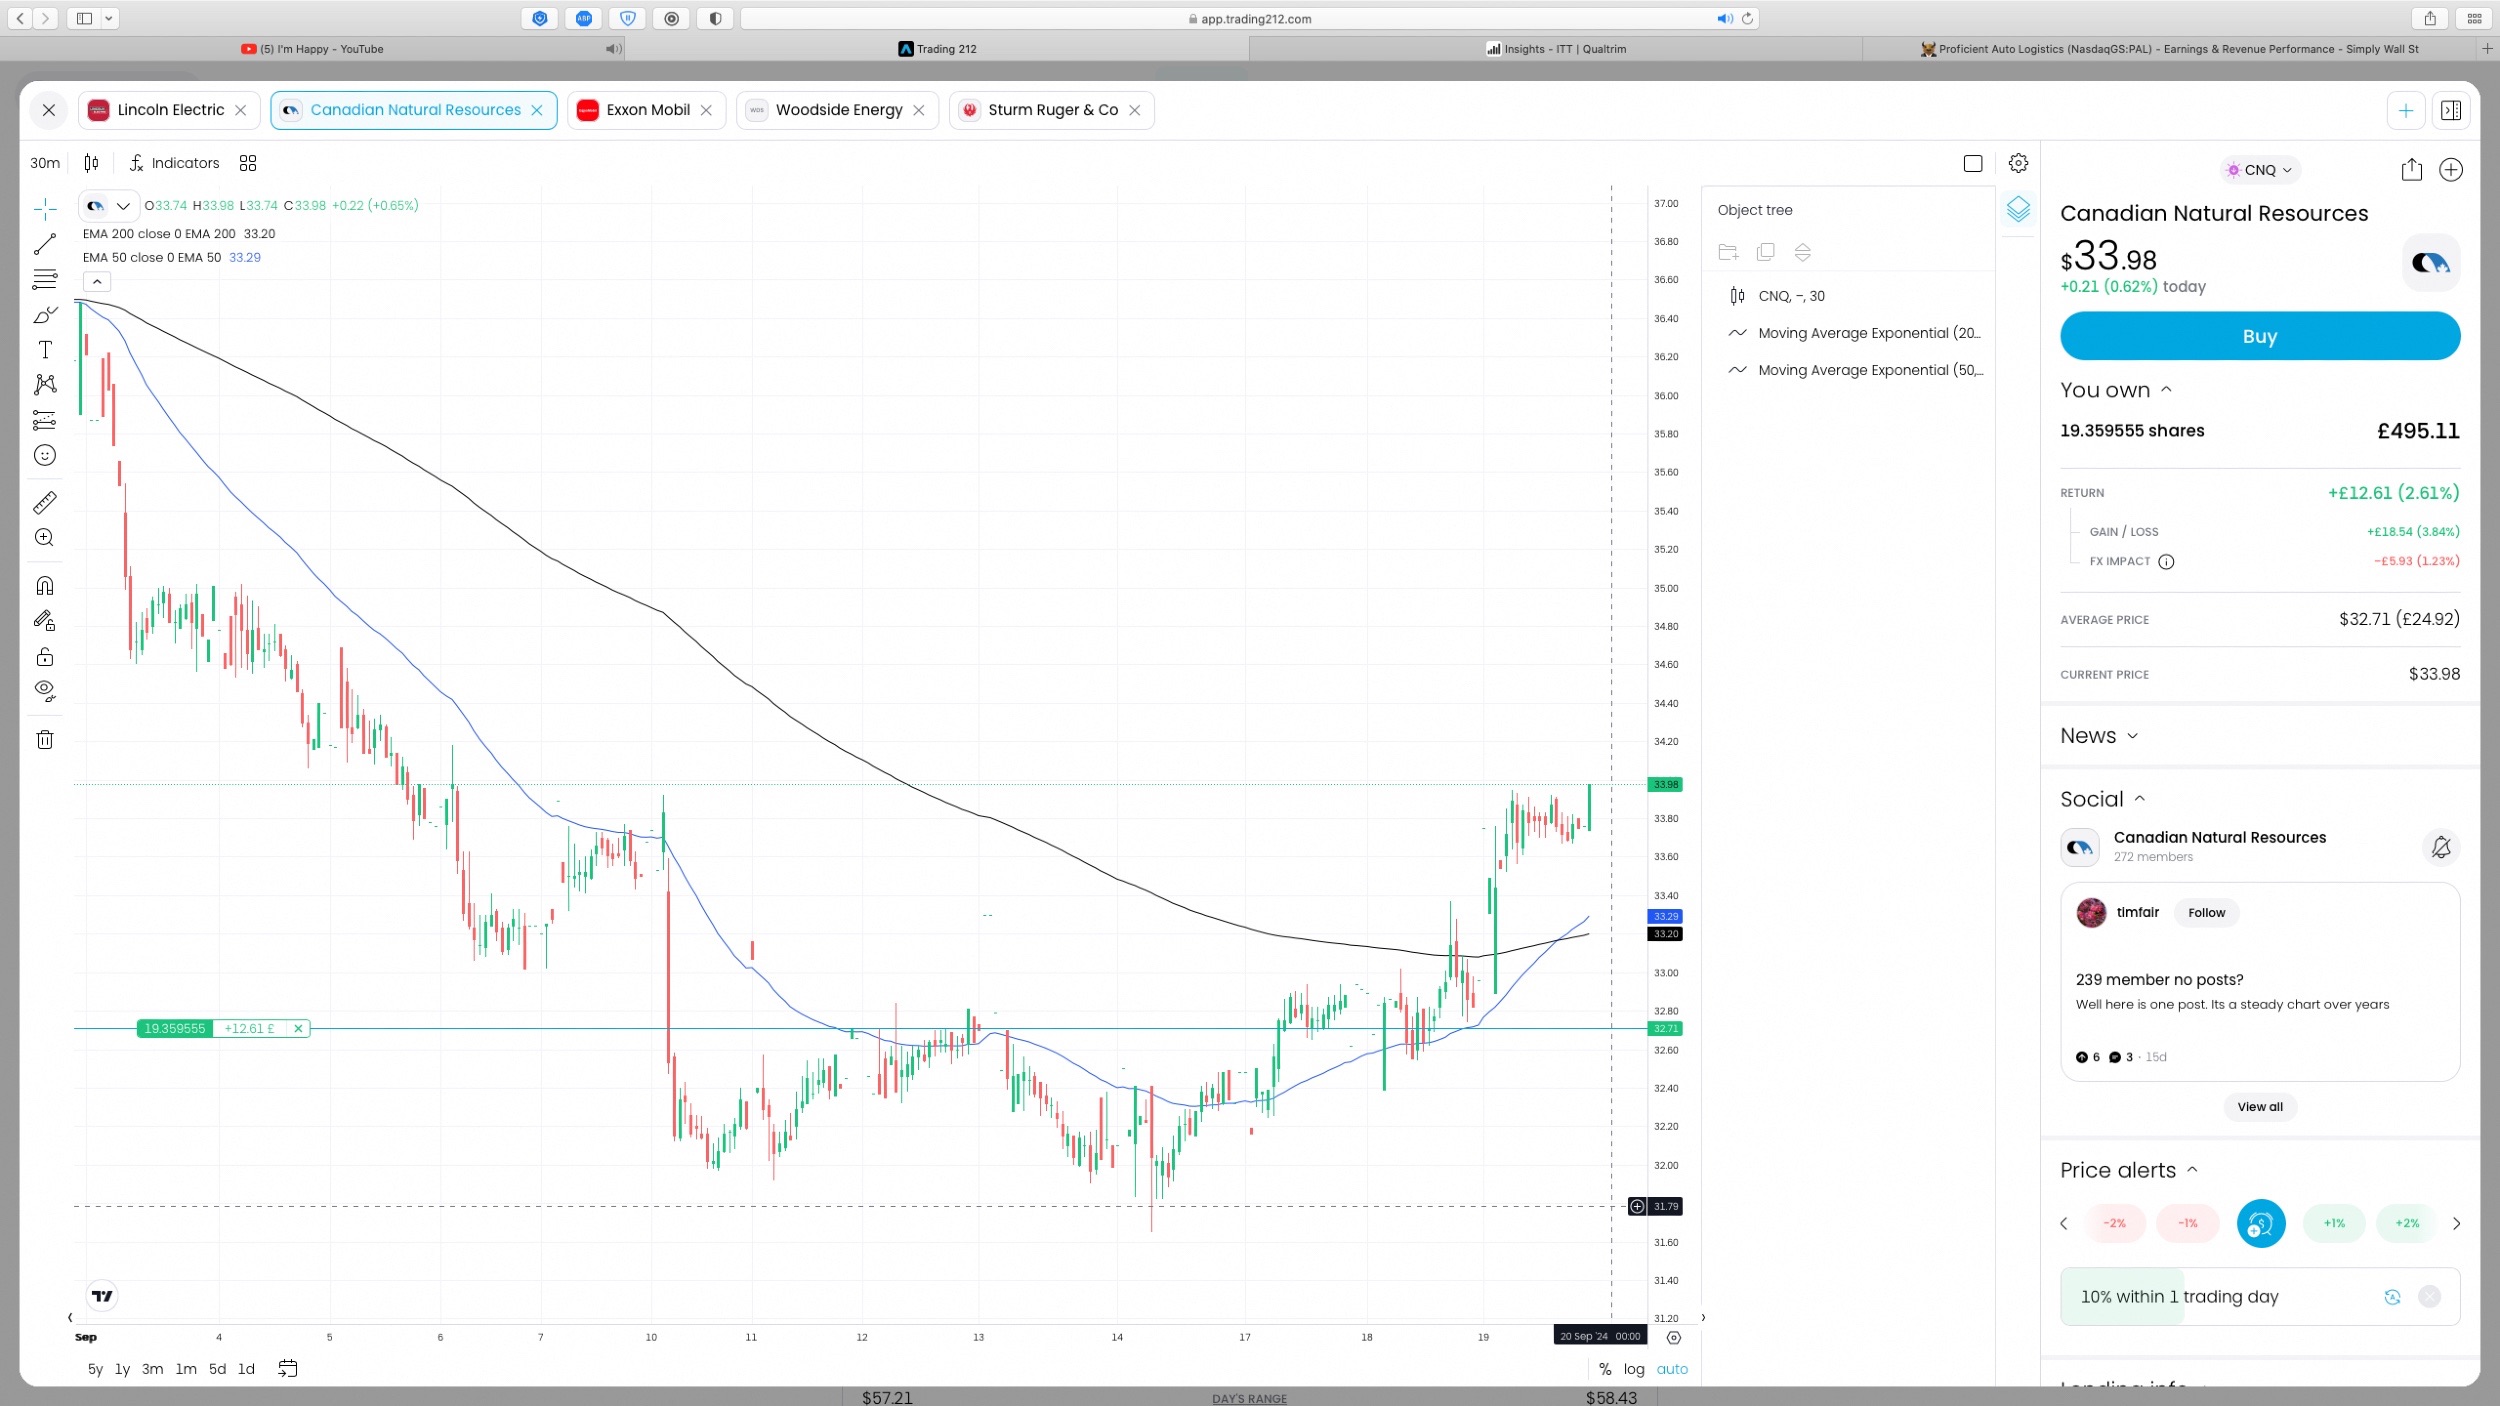Select the 5d time range
This screenshot has height=1406, width=2500.
click(217, 1369)
